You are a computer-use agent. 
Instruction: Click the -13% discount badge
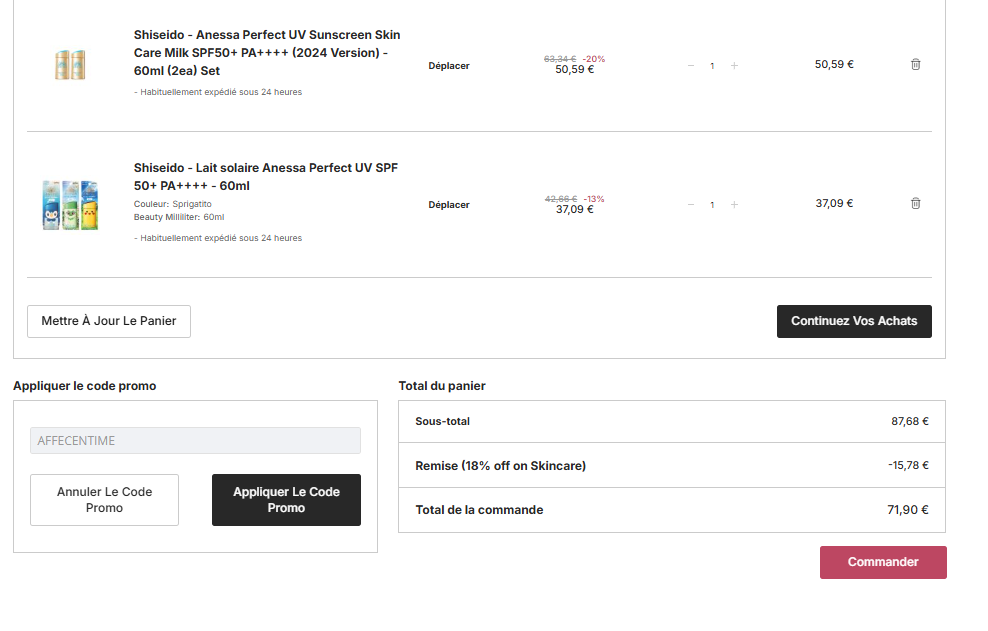[x=594, y=199]
